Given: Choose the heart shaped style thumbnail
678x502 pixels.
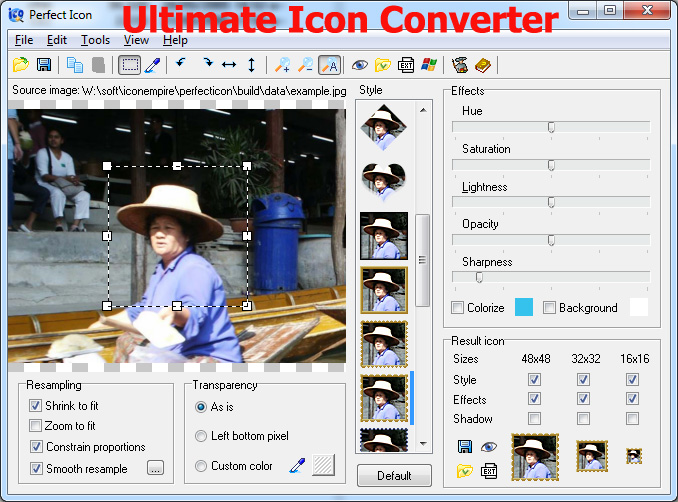Looking at the screenshot, I should (384, 181).
